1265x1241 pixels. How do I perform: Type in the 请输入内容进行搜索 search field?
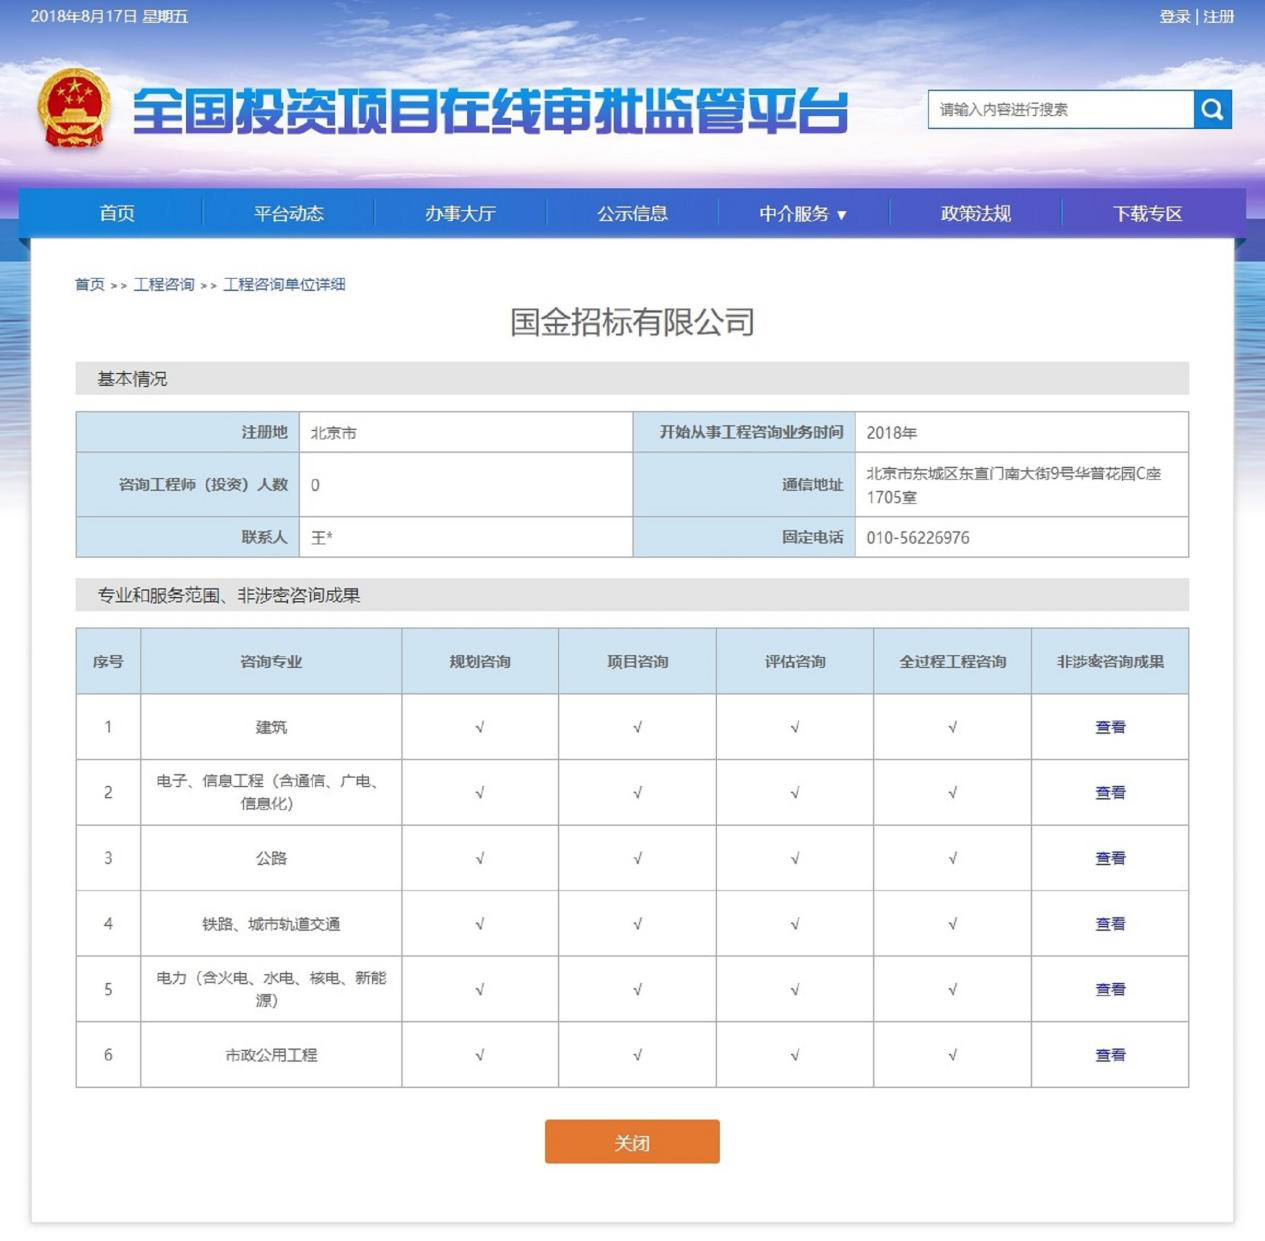1060,110
